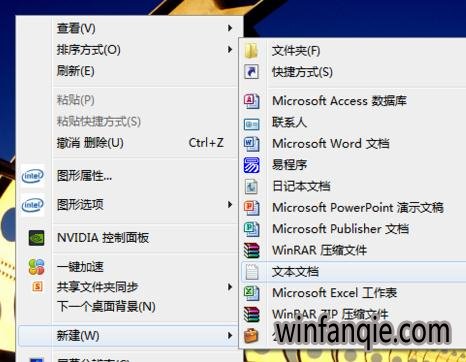This screenshot has height=362, width=466.
Task: Click the Publisher document icon
Action: (252, 229)
